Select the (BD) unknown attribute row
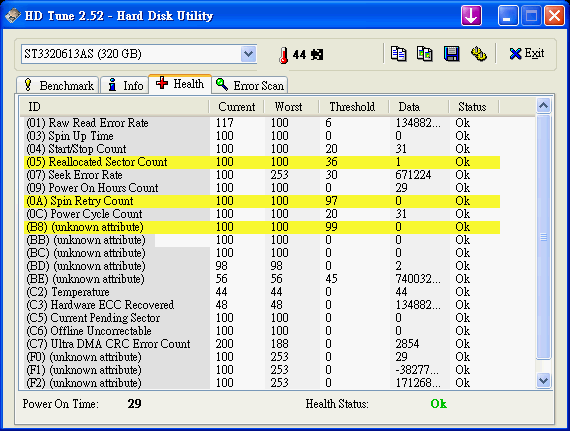The width and height of the screenshot is (570, 431). pyautogui.click(x=262, y=266)
